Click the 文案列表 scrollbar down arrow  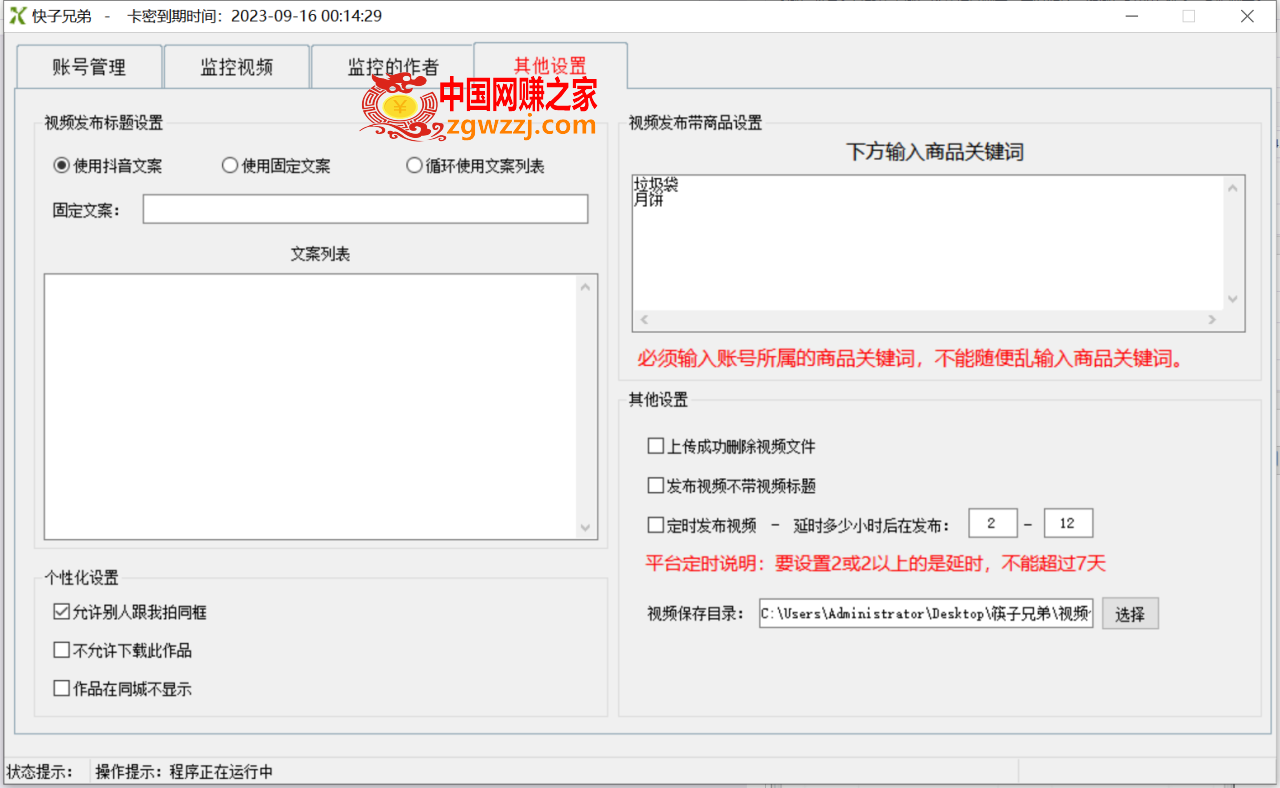(x=586, y=527)
